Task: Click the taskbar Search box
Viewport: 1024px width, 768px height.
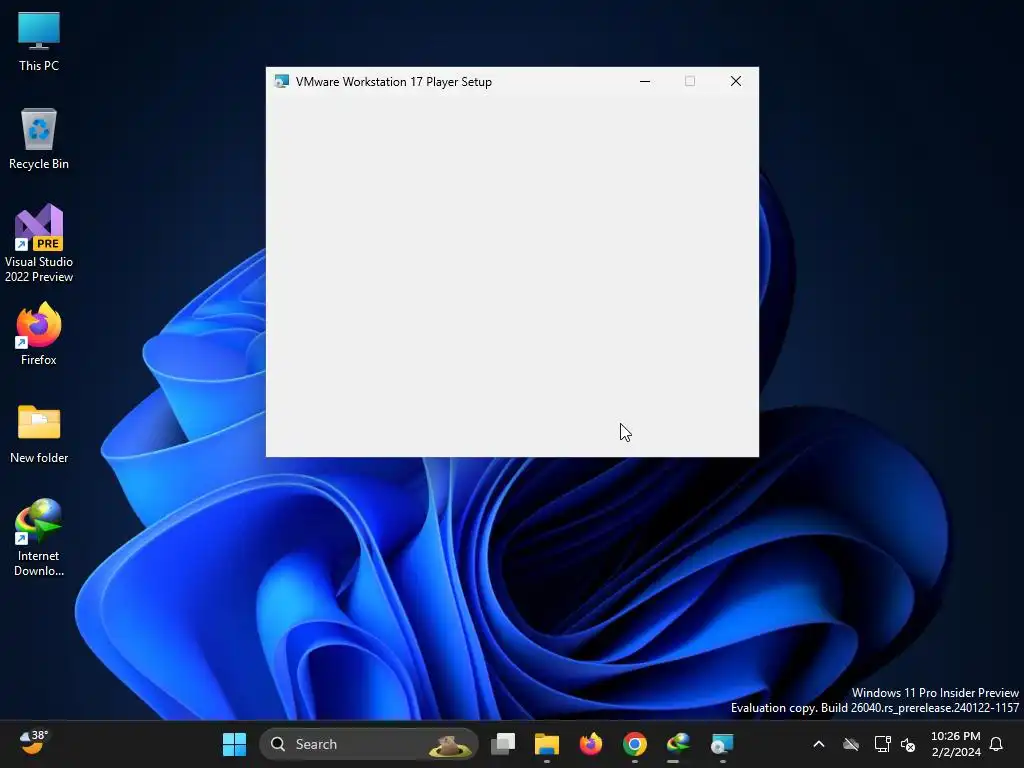Action: coord(369,744)
